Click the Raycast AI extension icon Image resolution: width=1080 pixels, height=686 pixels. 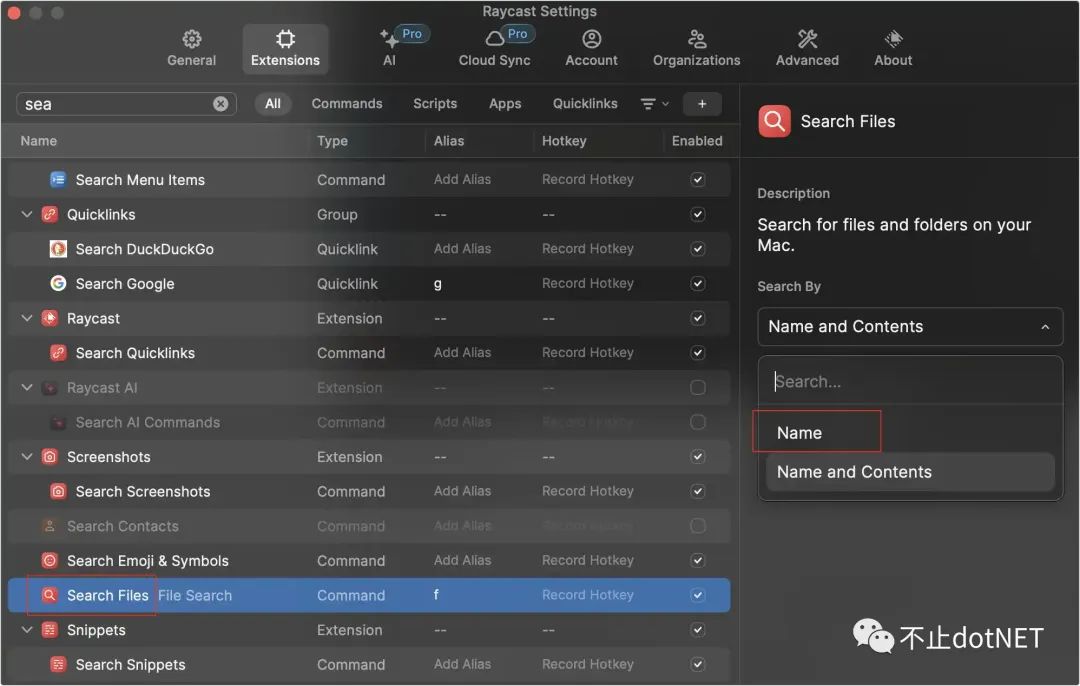tap(50, 388)
